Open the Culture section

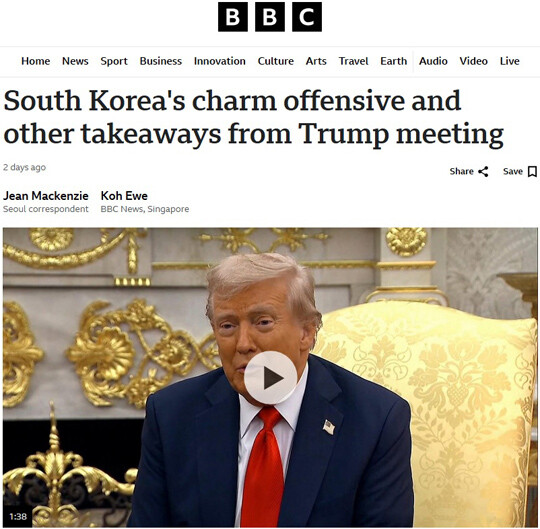[276, 61]
